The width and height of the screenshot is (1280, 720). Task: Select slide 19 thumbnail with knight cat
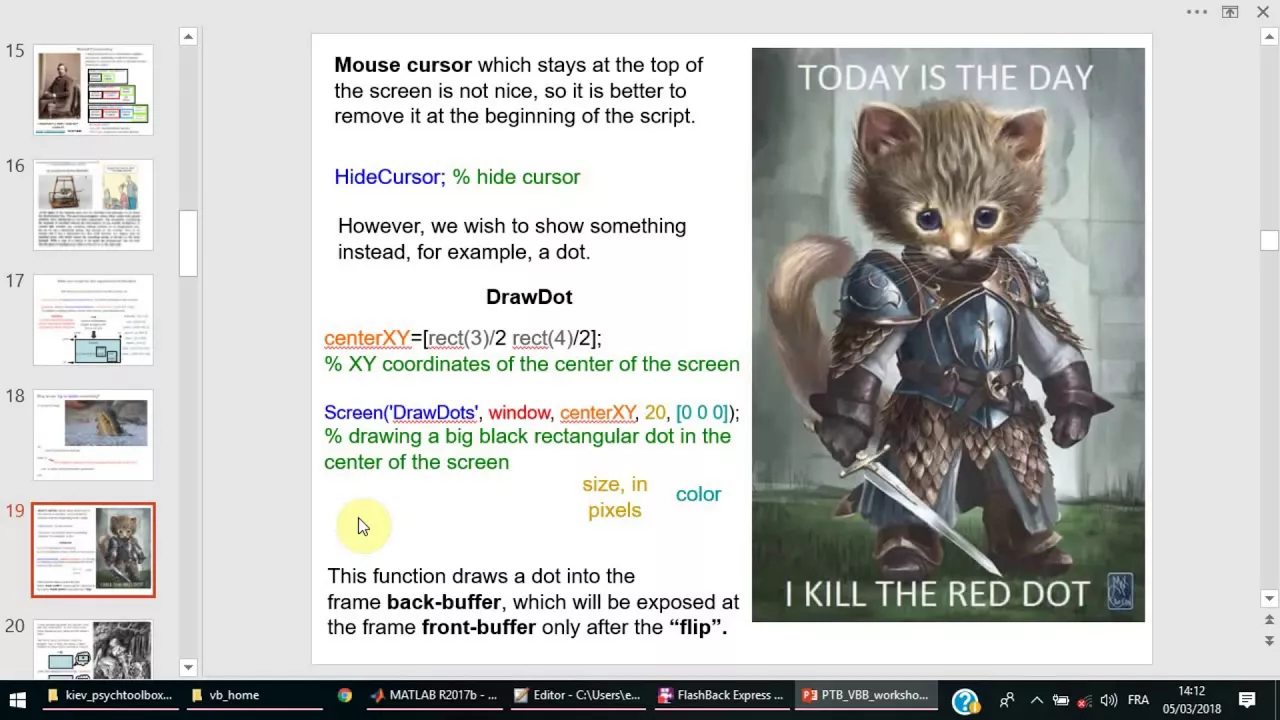[94, 549]
